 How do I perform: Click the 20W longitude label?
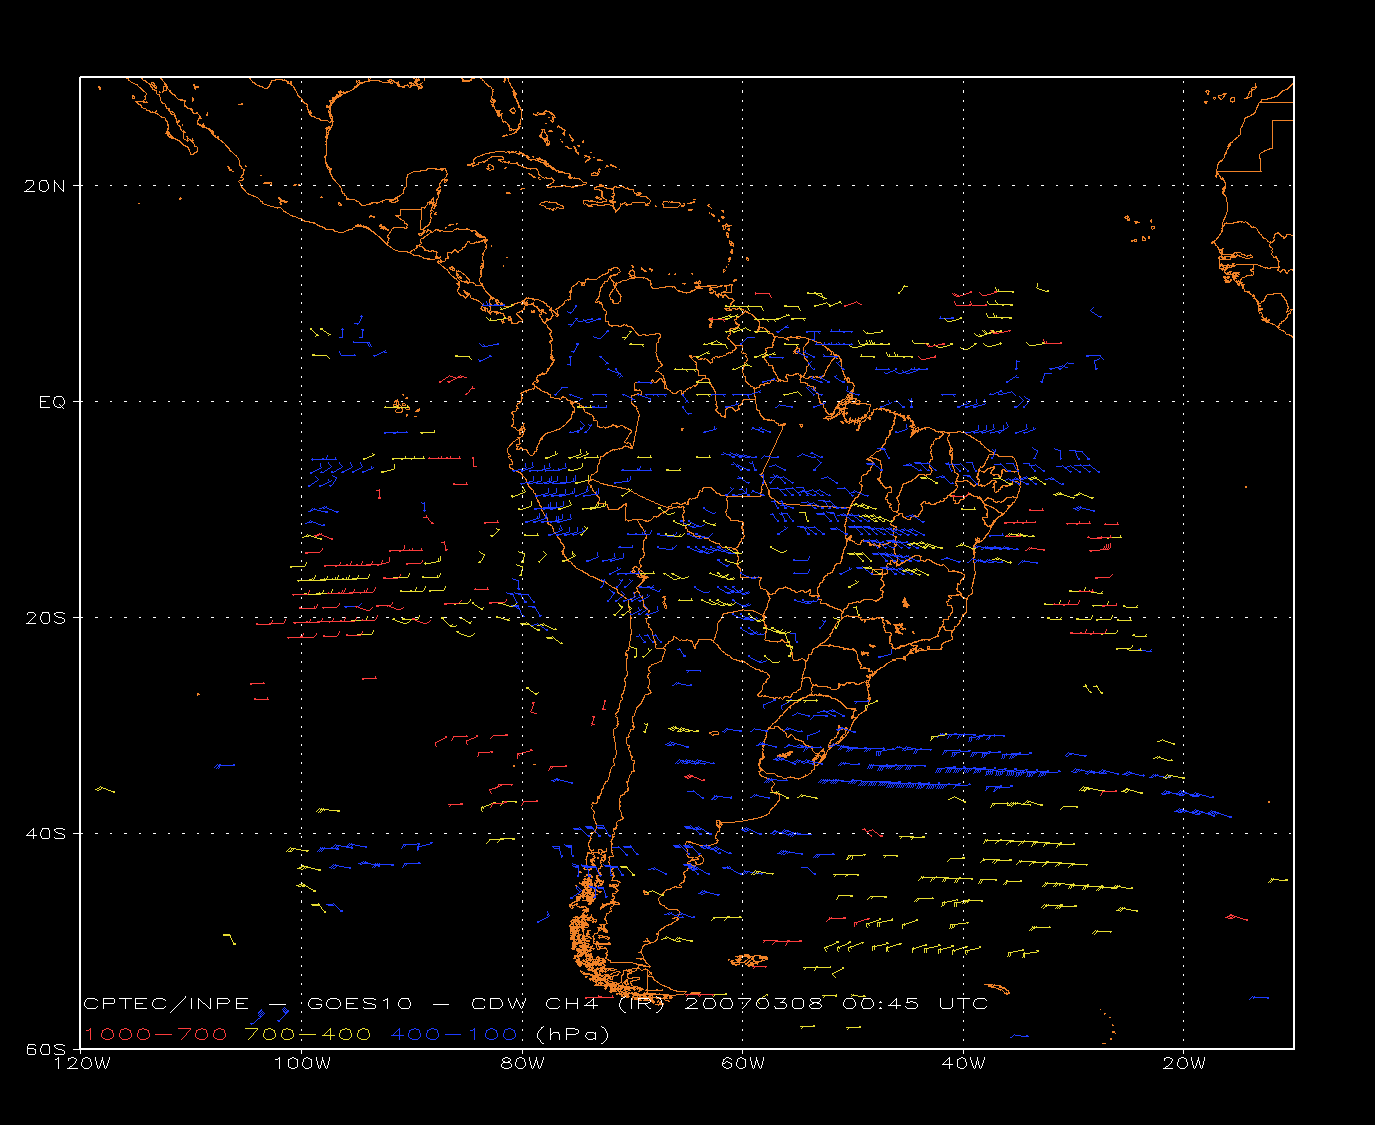[1184, 1063]
